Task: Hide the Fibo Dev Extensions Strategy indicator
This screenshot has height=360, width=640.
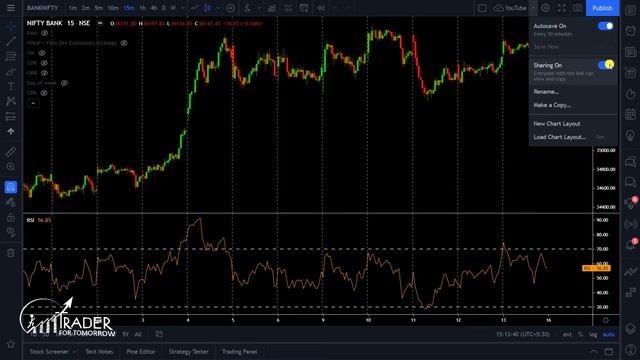Action: point(124,43)
